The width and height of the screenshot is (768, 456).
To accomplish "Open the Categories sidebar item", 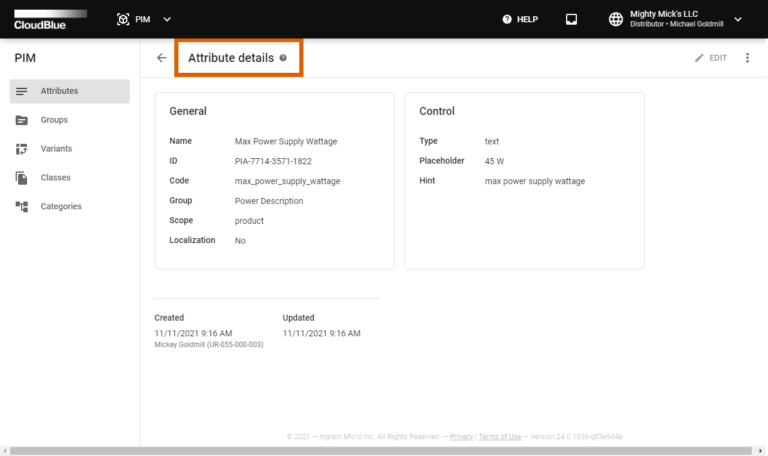I will point(70,207).
